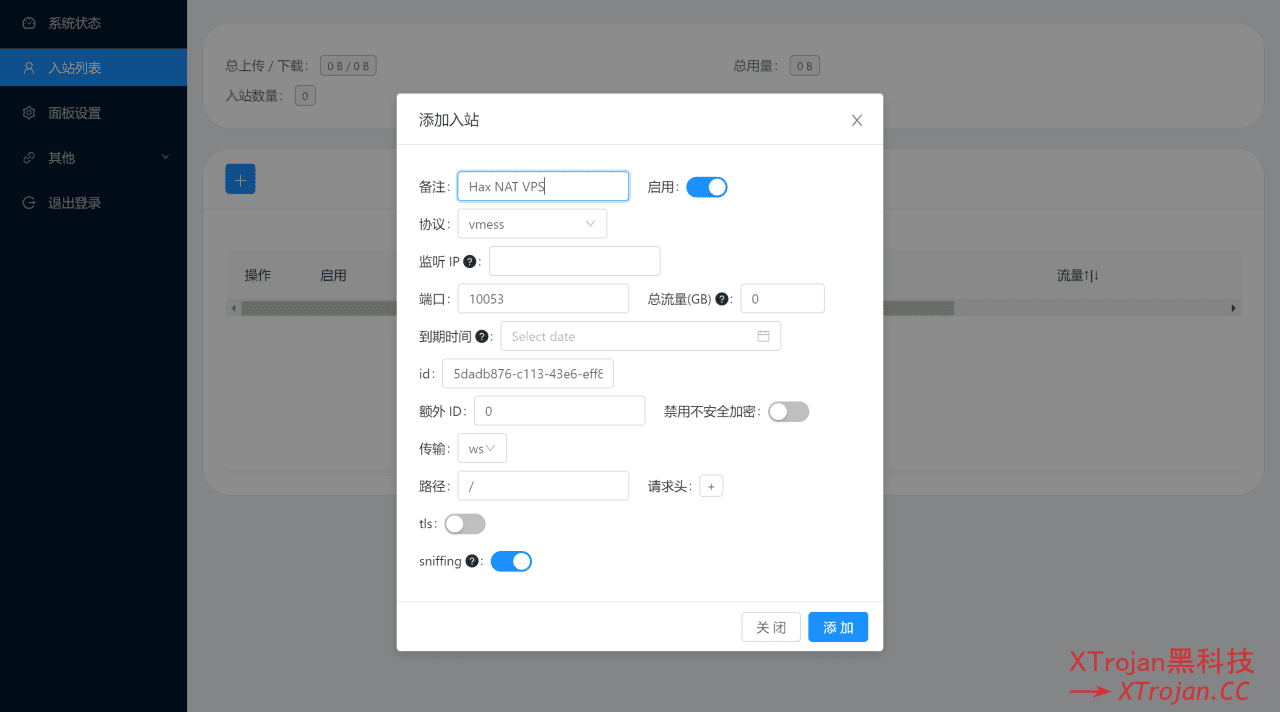Disable the 启用 toggle
The image size is (1280, 712).
point(707,186)
